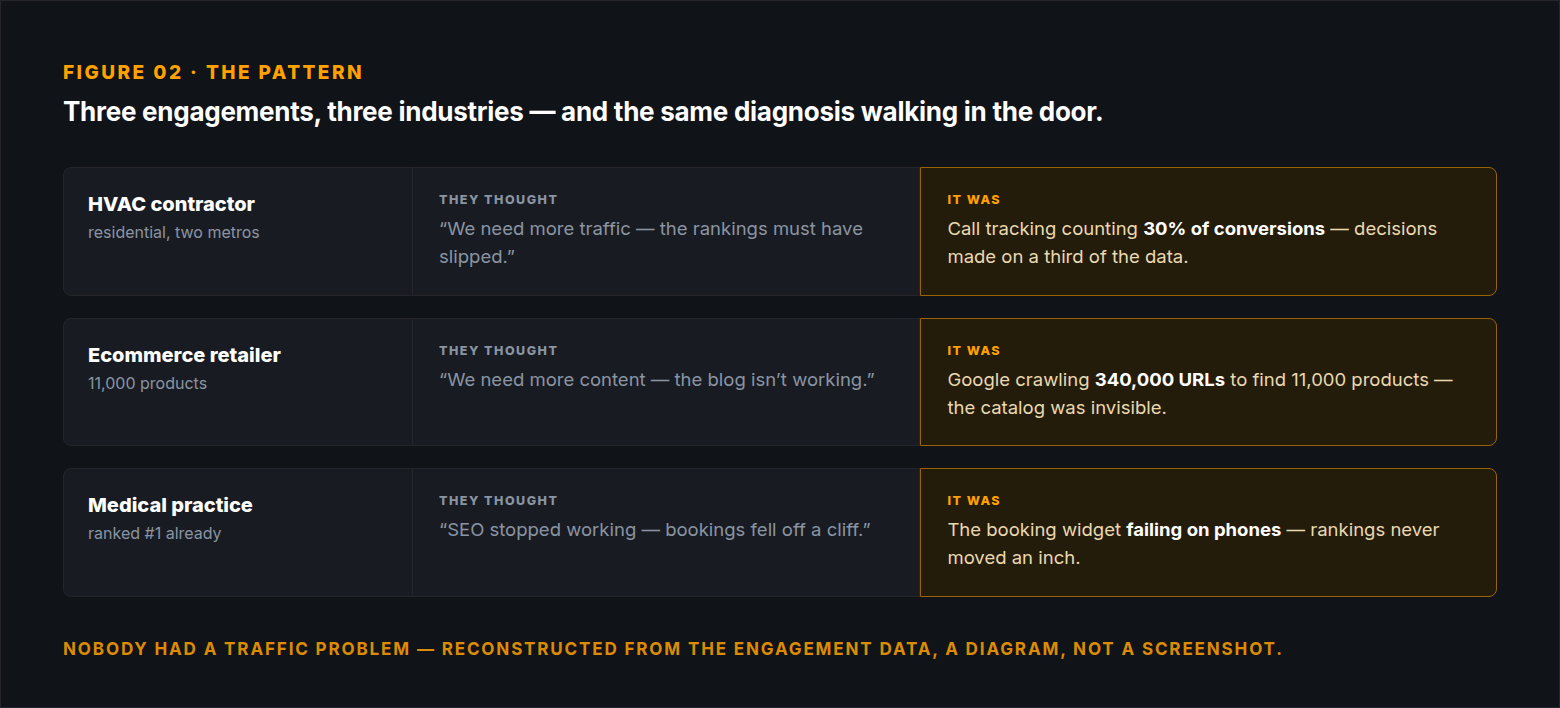Select the 'SEO stopped working' quote

click(655, 530)
